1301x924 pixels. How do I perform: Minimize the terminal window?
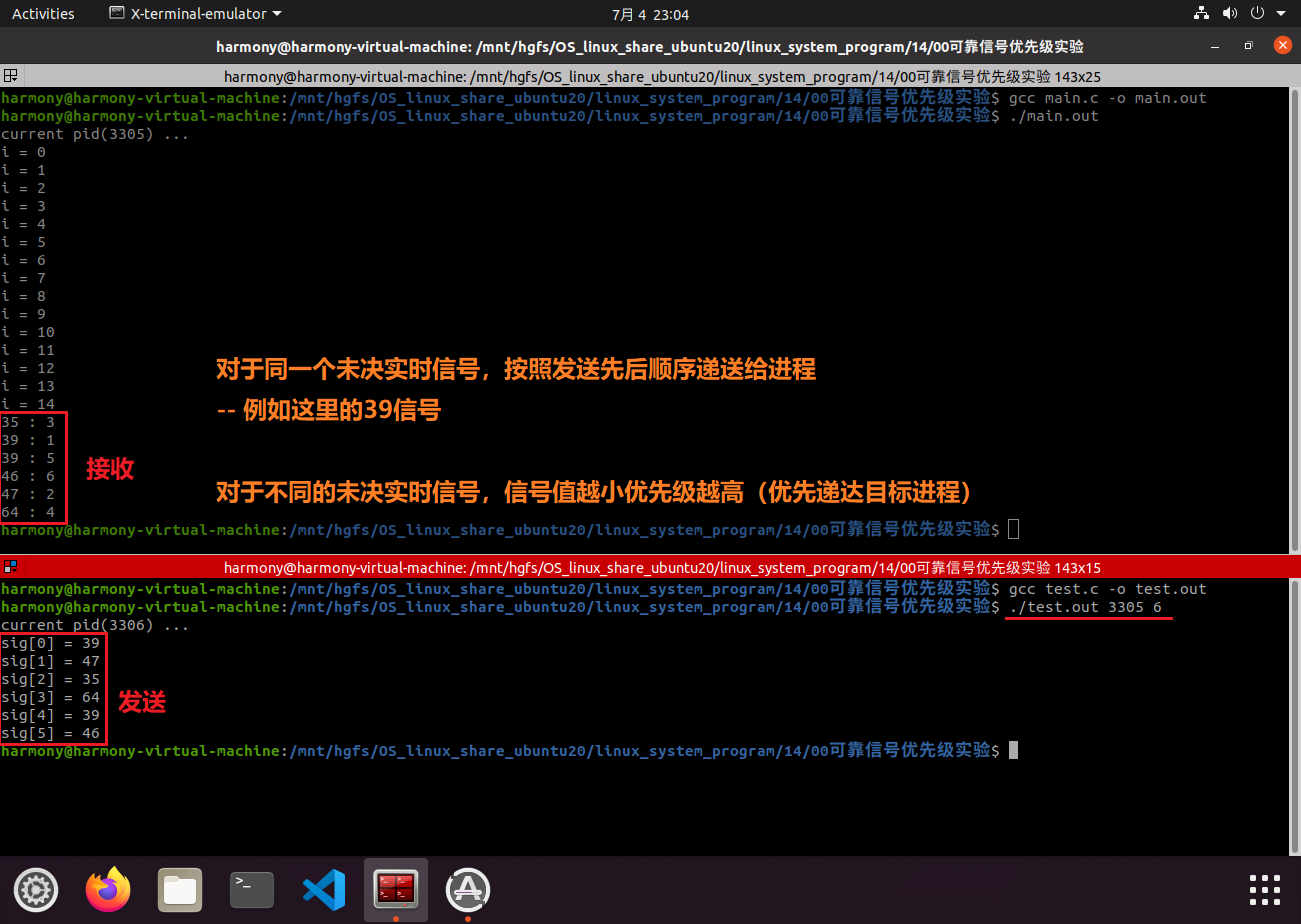coord(1215,46)
